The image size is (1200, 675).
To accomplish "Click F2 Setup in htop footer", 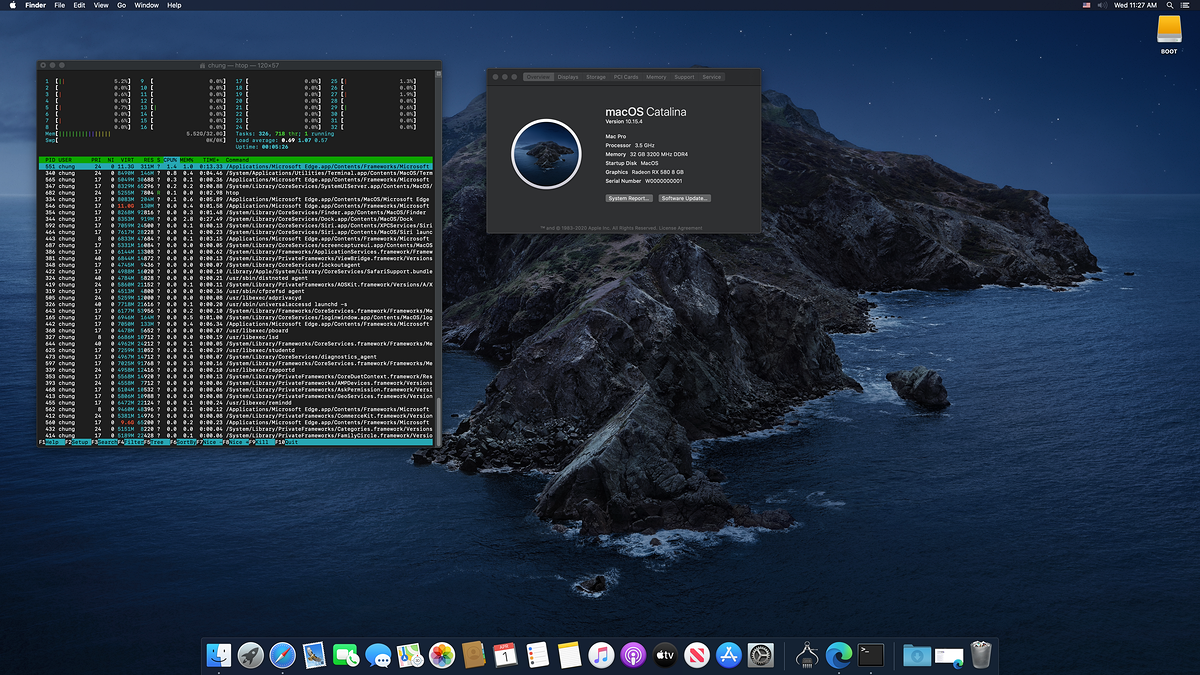I will [x=80, y=441].
